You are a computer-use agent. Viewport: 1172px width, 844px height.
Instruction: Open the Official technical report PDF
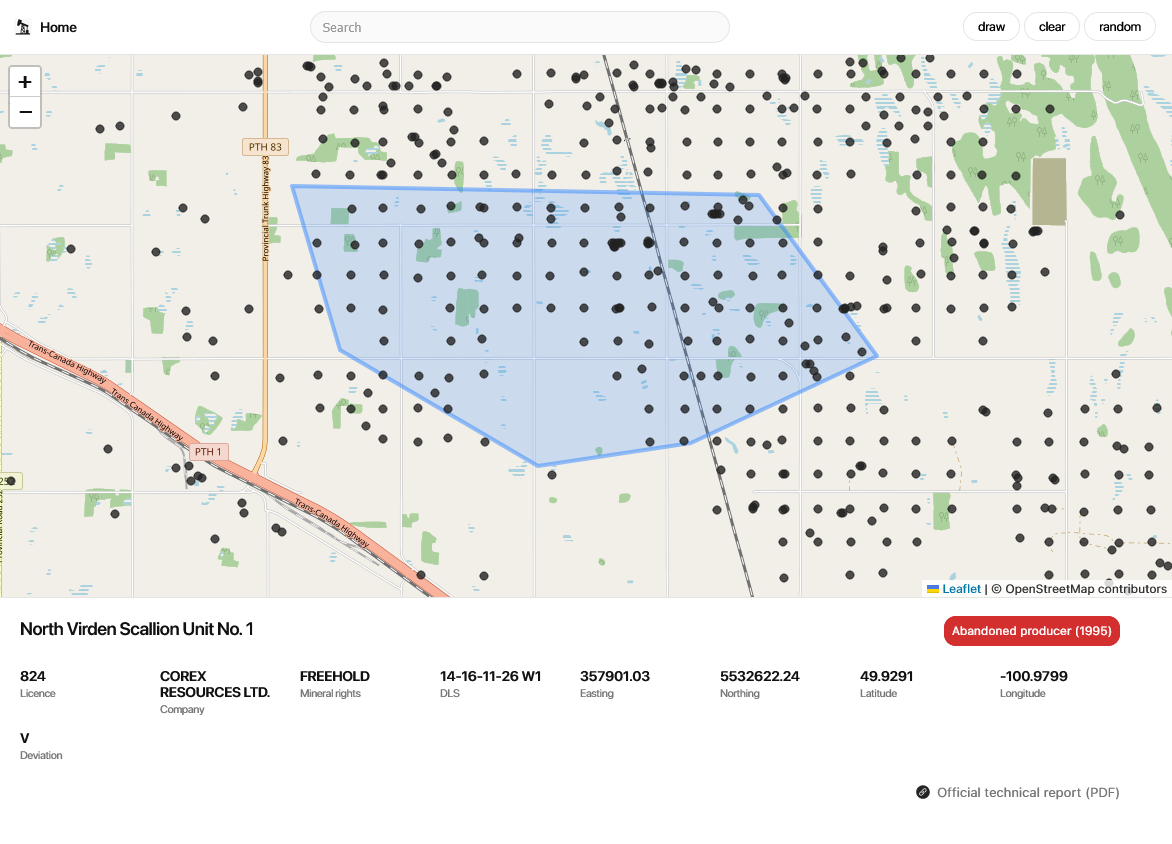1027,792
